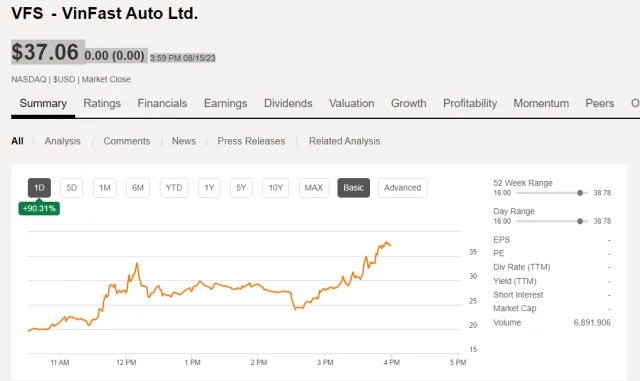Click the 52 Week Range slider marker
The image size is (640, 381).
tap(580, 193)
